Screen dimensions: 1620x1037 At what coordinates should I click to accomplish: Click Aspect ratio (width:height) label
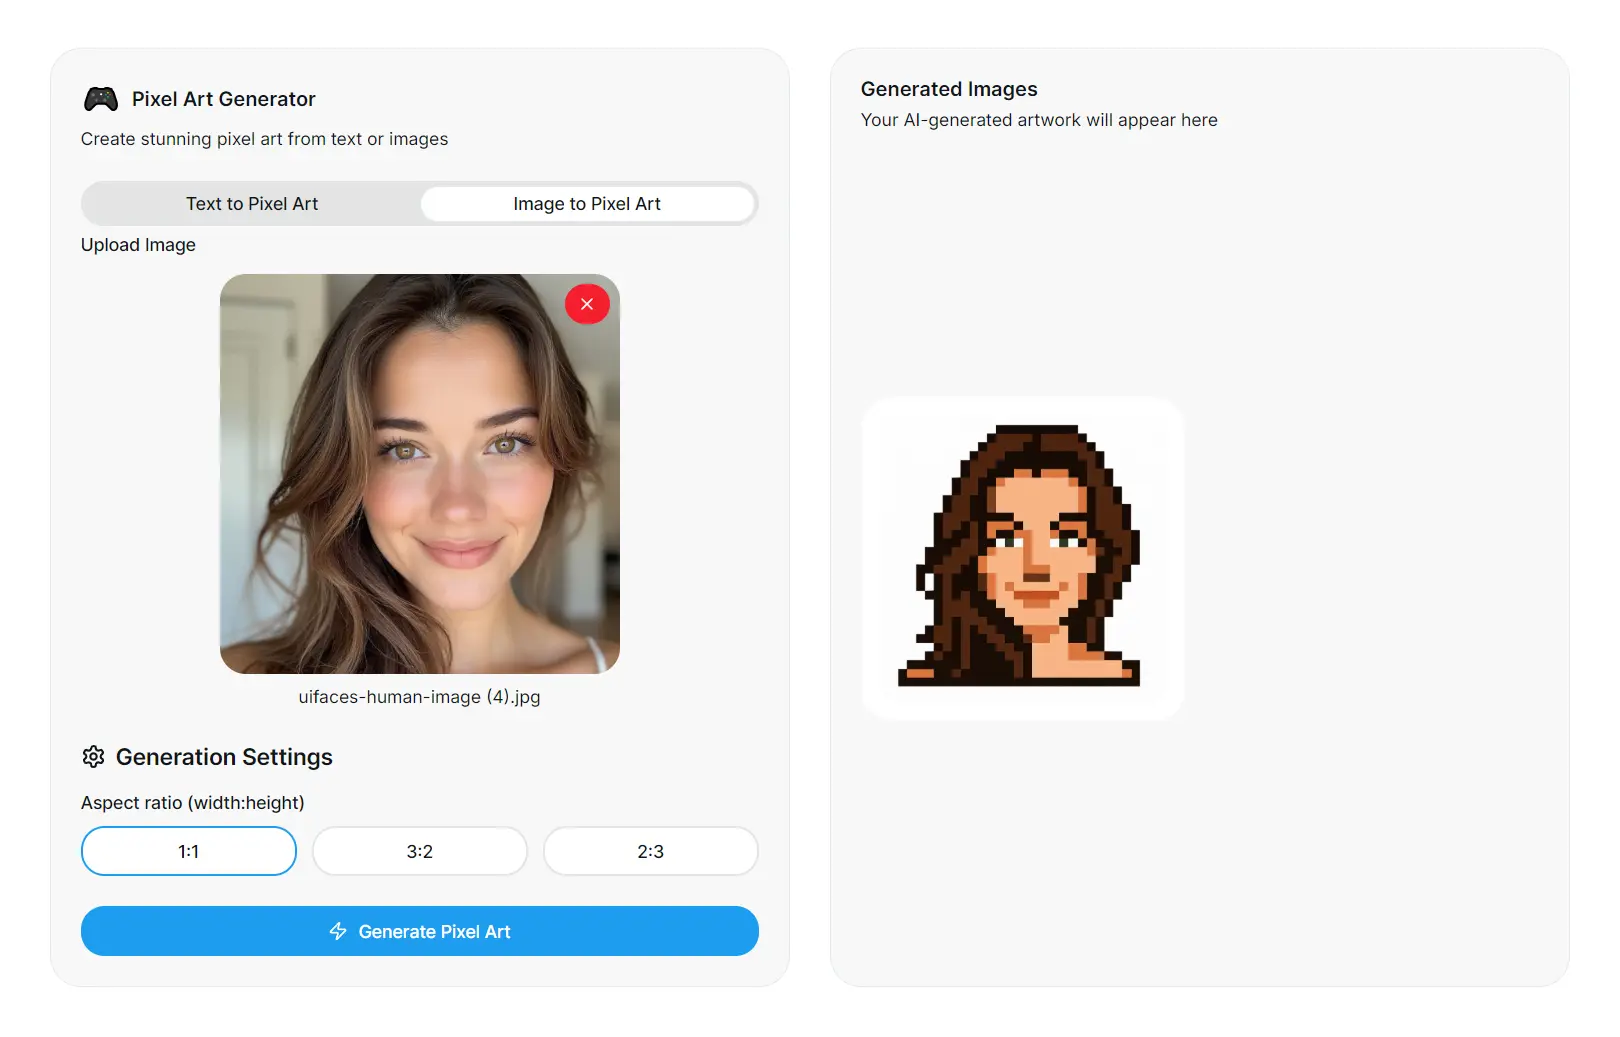click(x=193, y=803)
